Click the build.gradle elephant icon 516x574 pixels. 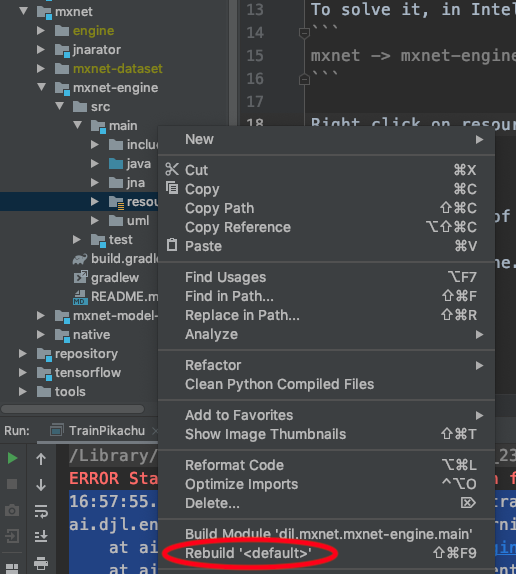[x=80, y=259]
